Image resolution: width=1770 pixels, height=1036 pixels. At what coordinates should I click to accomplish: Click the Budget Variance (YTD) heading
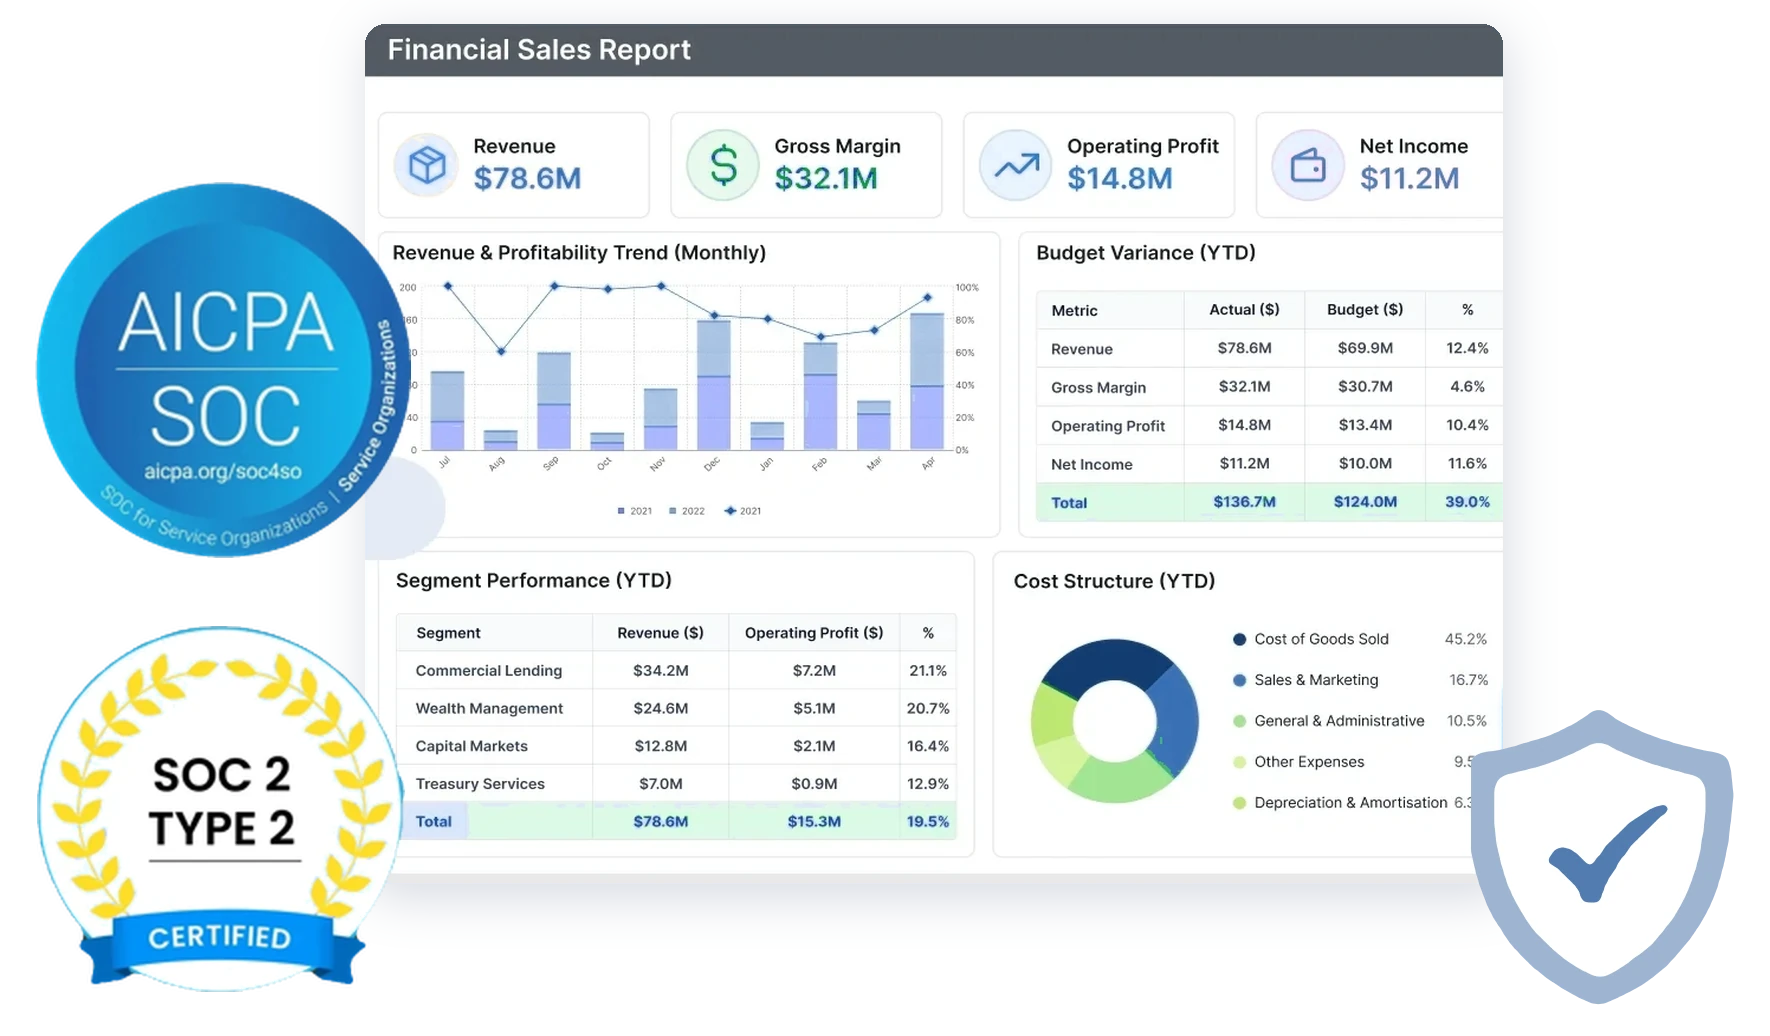[x=1146, y=253]
